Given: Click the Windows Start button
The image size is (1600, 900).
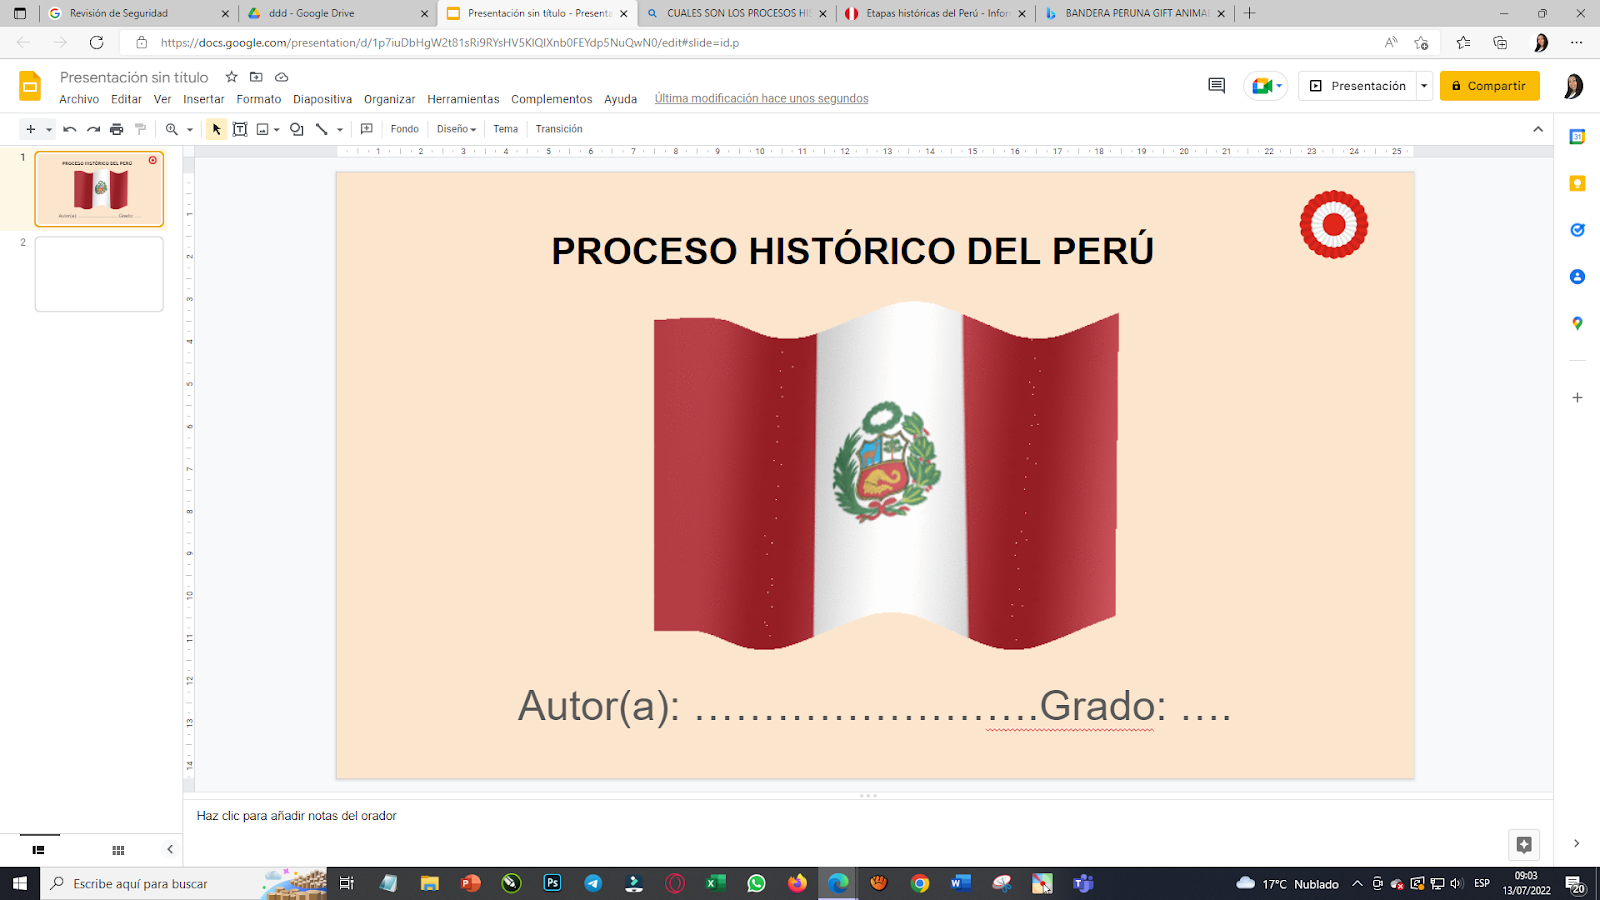Looking at the screenshot, I should (20, 883).
